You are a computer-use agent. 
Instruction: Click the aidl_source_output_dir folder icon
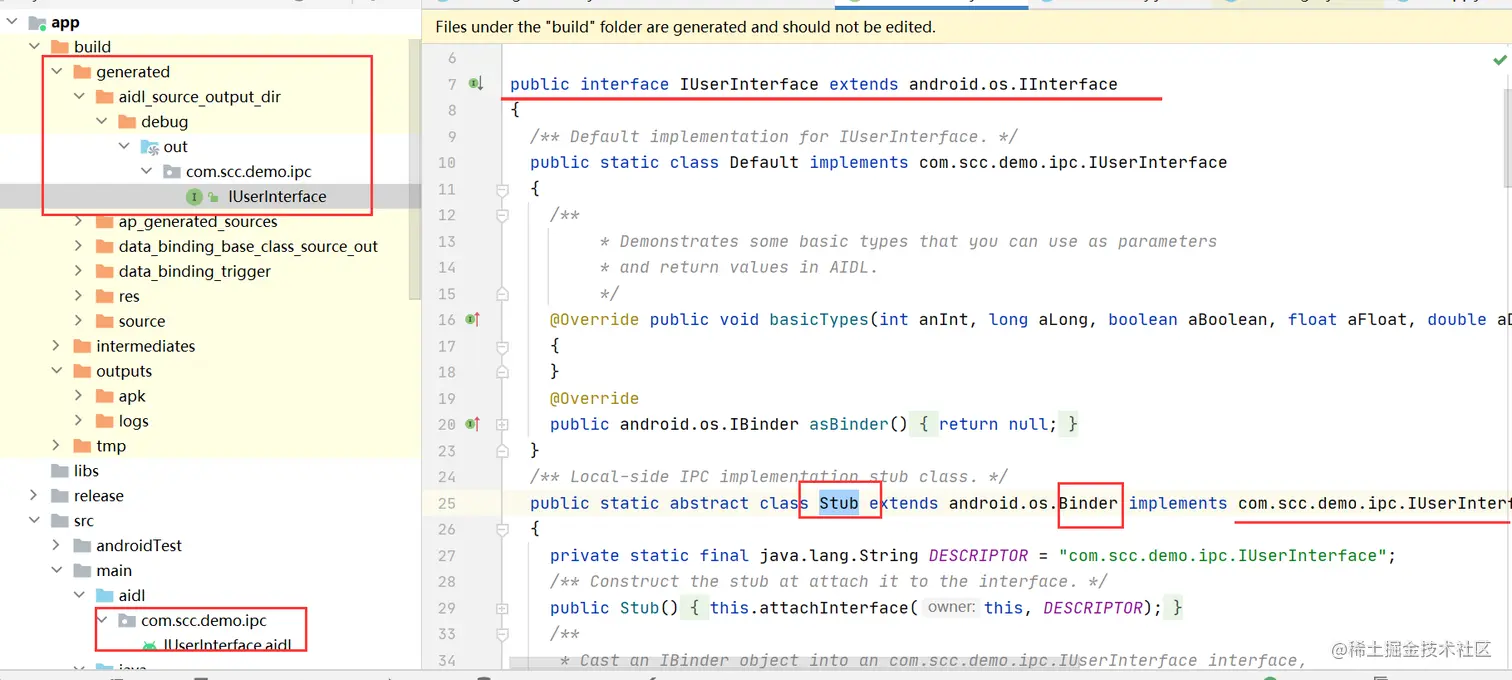pyautogui.click(x=104, y=97)
